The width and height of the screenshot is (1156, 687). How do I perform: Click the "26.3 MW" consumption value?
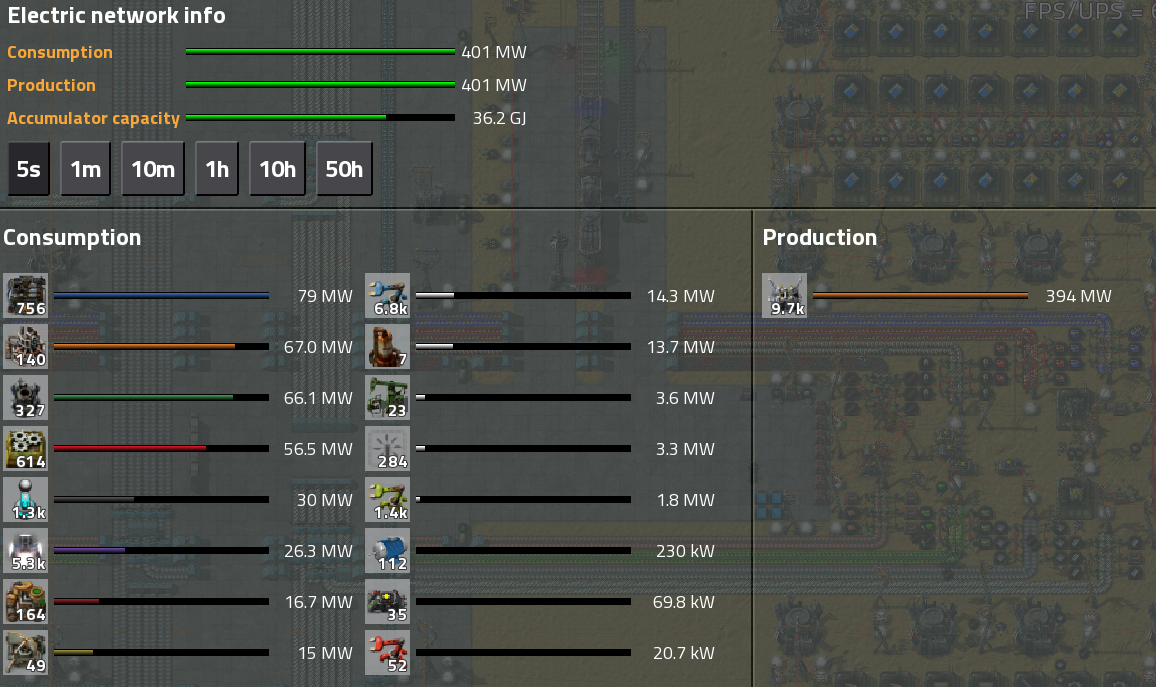tap(318, 551)
